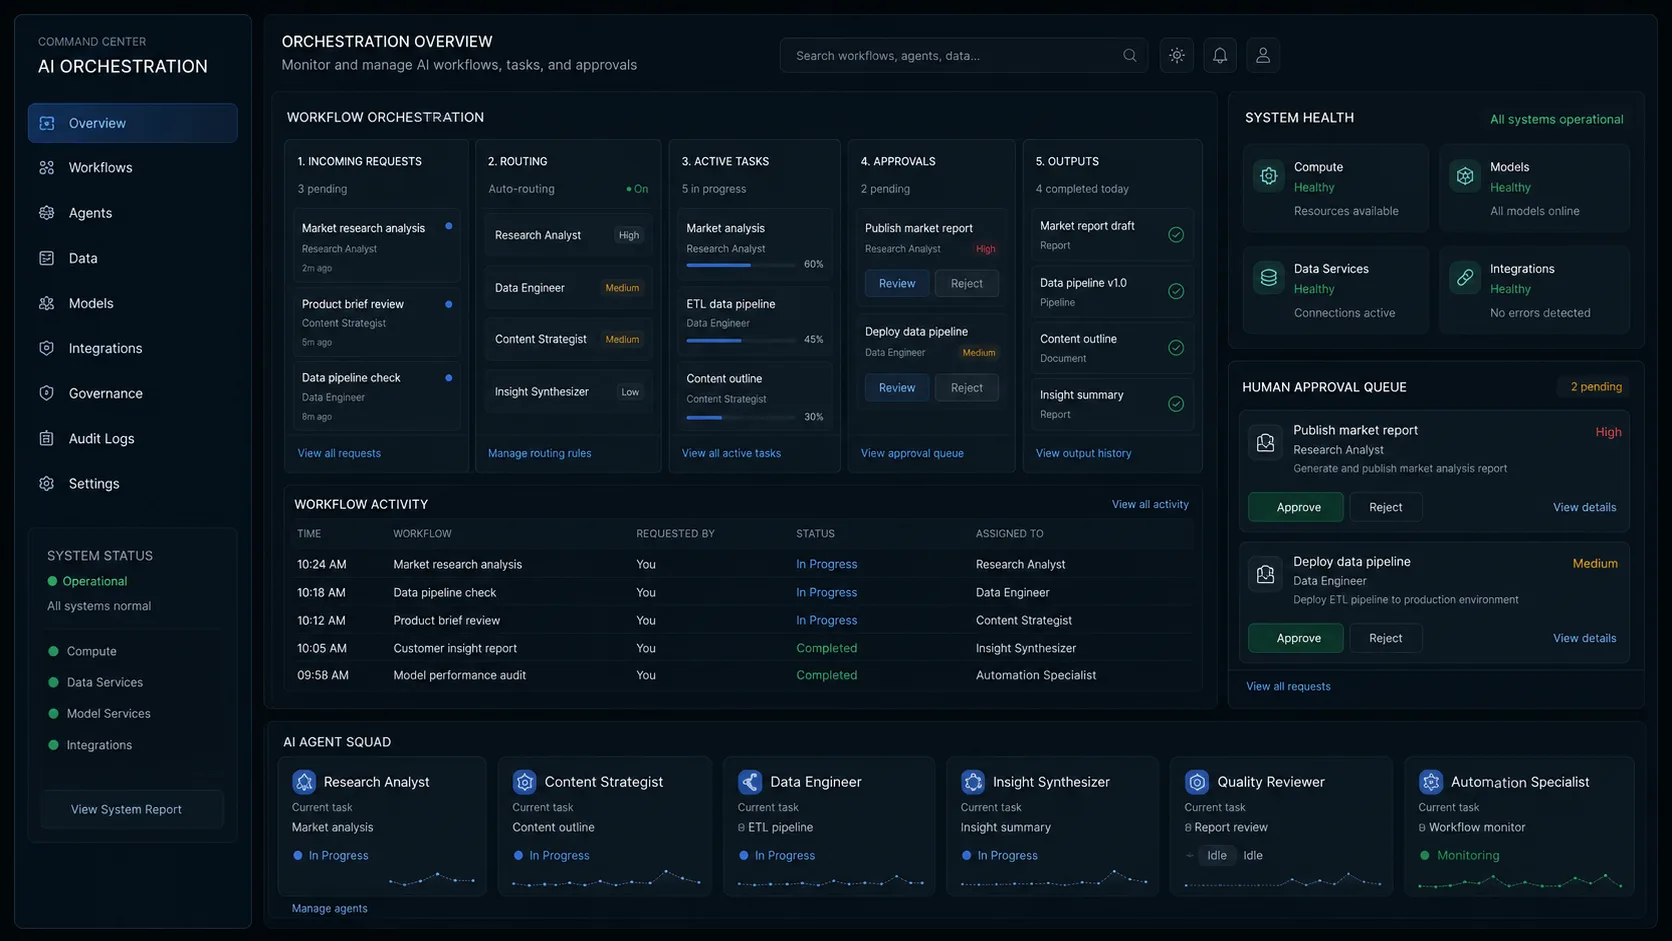
Task: Click the Data Services database icon
Action: (1269, 278)
